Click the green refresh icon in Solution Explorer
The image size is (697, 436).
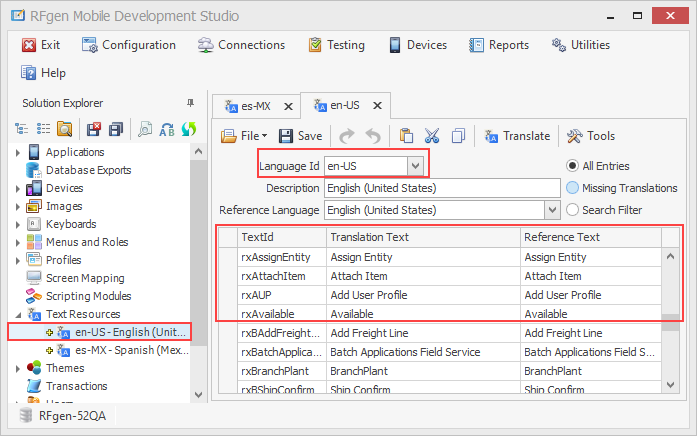click(x=188, y=128)
